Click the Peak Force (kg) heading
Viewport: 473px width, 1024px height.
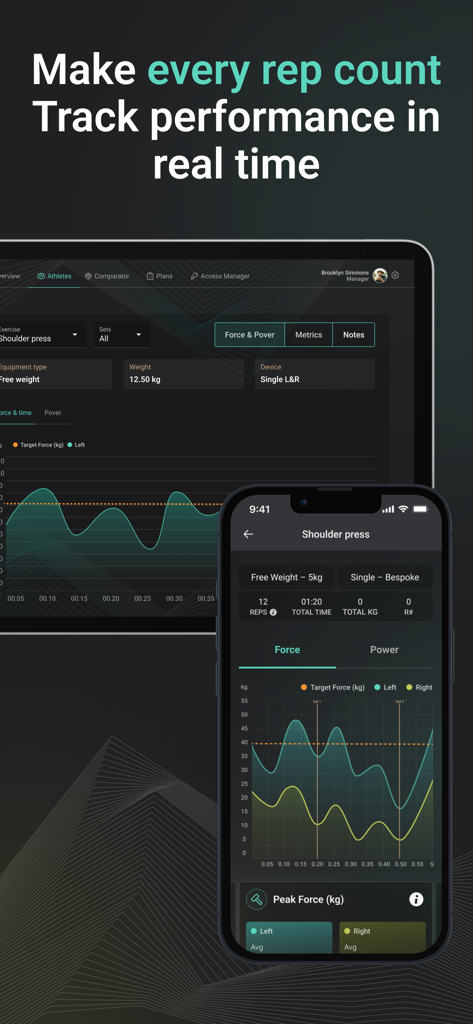(308, 899)
